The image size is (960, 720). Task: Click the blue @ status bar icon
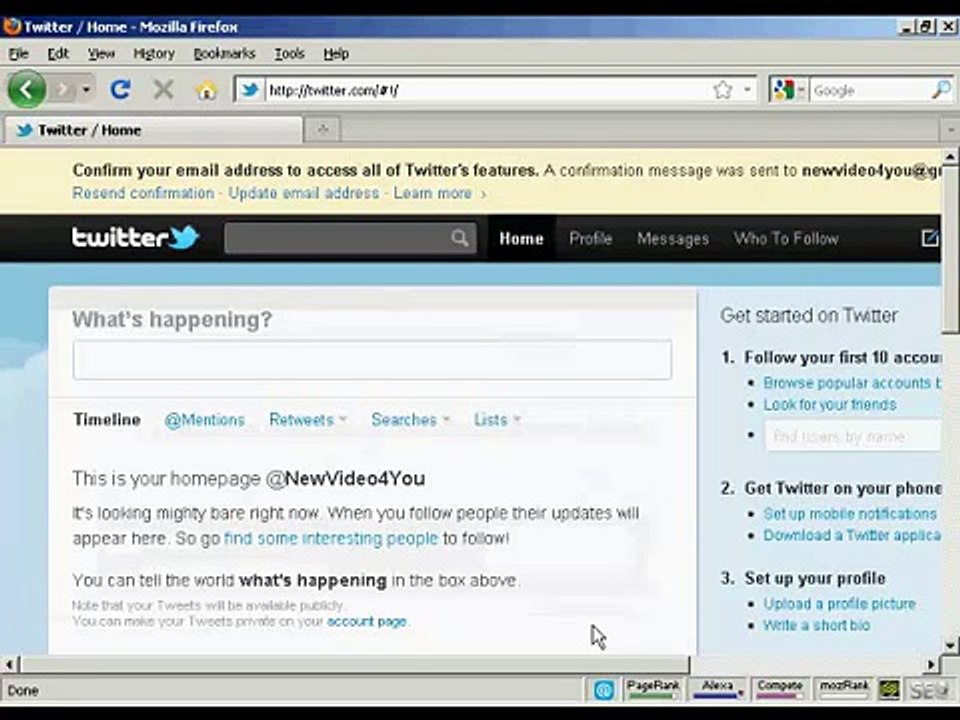(x=604, y=691)
